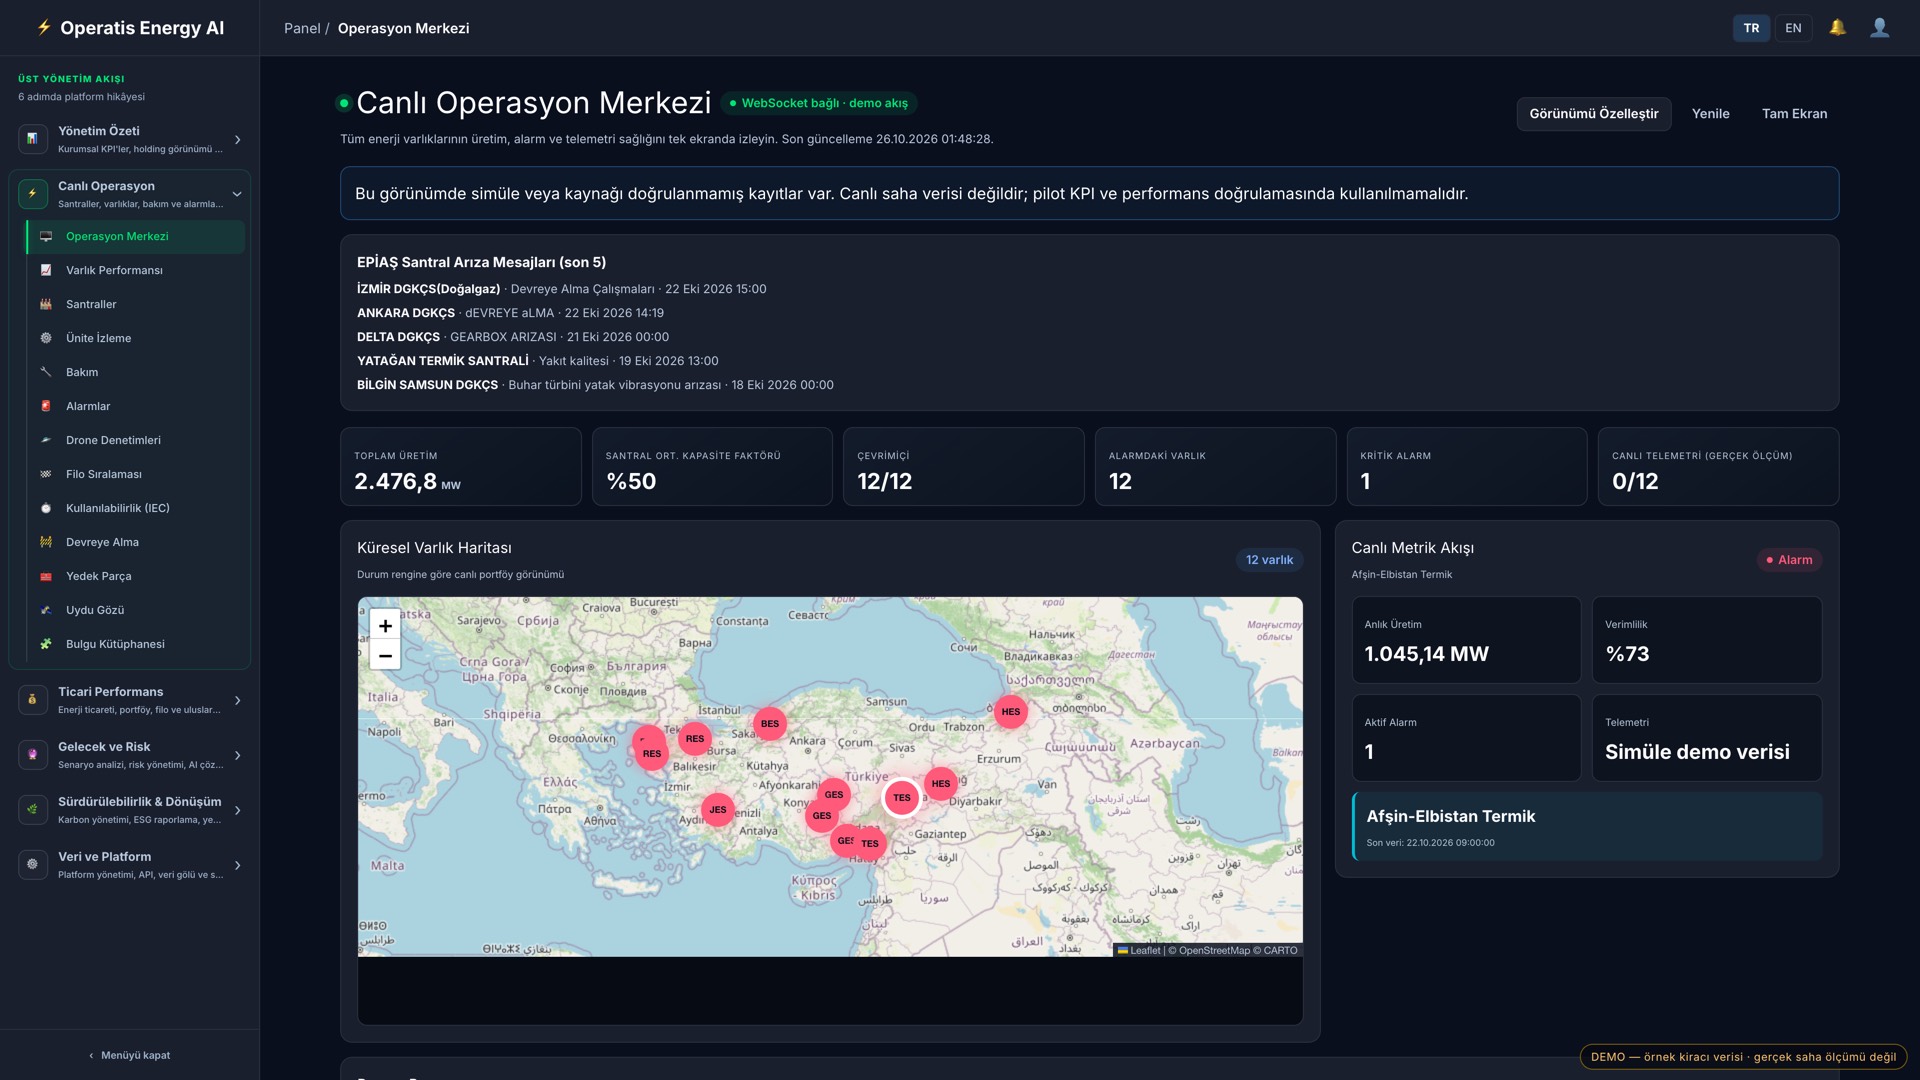Expand the Ticari Performans section chevron

[238, 701]
